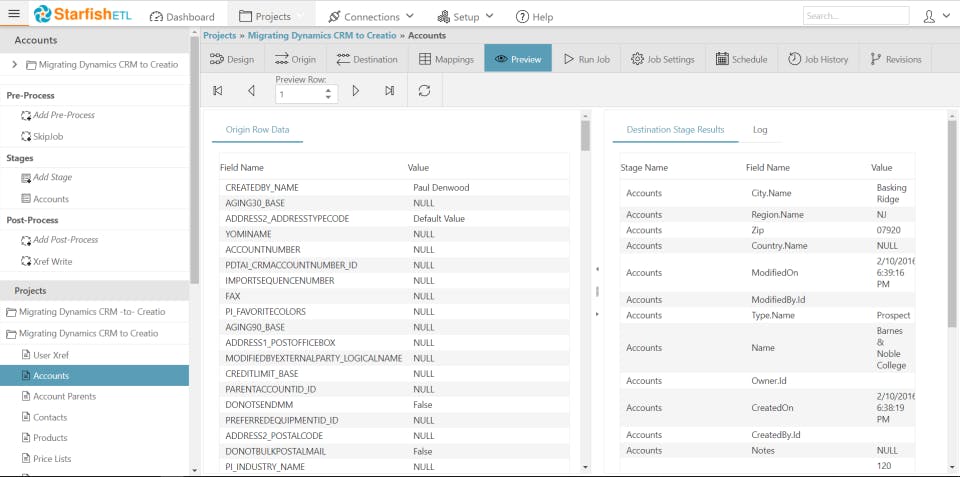
Task: Select the Preview tab
Action: pos(518,59)
